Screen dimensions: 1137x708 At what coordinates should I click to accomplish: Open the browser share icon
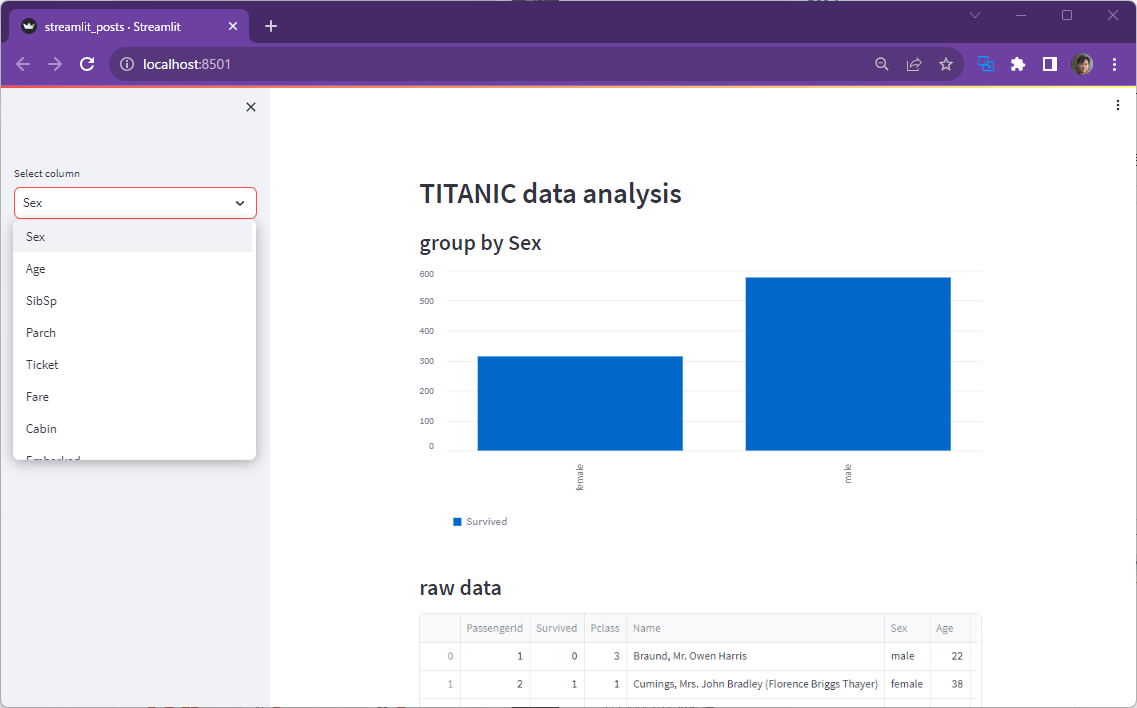point(913,63)
